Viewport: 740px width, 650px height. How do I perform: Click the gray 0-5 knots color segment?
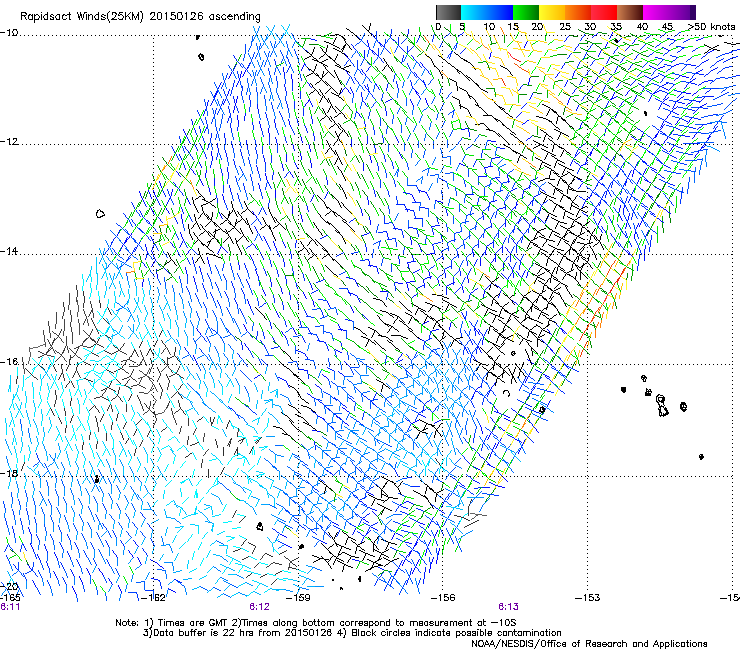(448, 12)
